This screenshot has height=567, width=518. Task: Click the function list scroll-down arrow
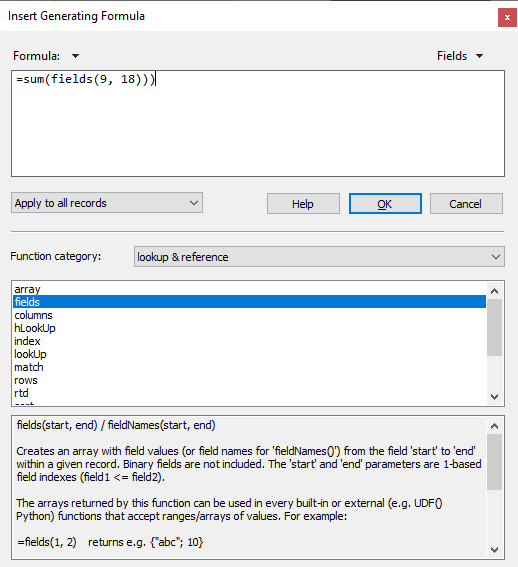(494, 397)
